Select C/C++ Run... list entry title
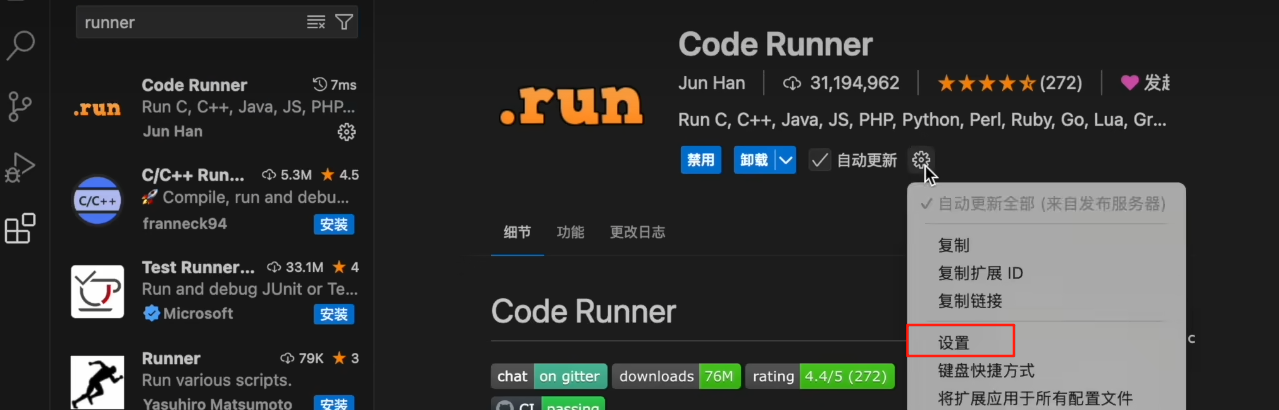The width and height of the screenshot is (1279, 410). tap(193, 175)
